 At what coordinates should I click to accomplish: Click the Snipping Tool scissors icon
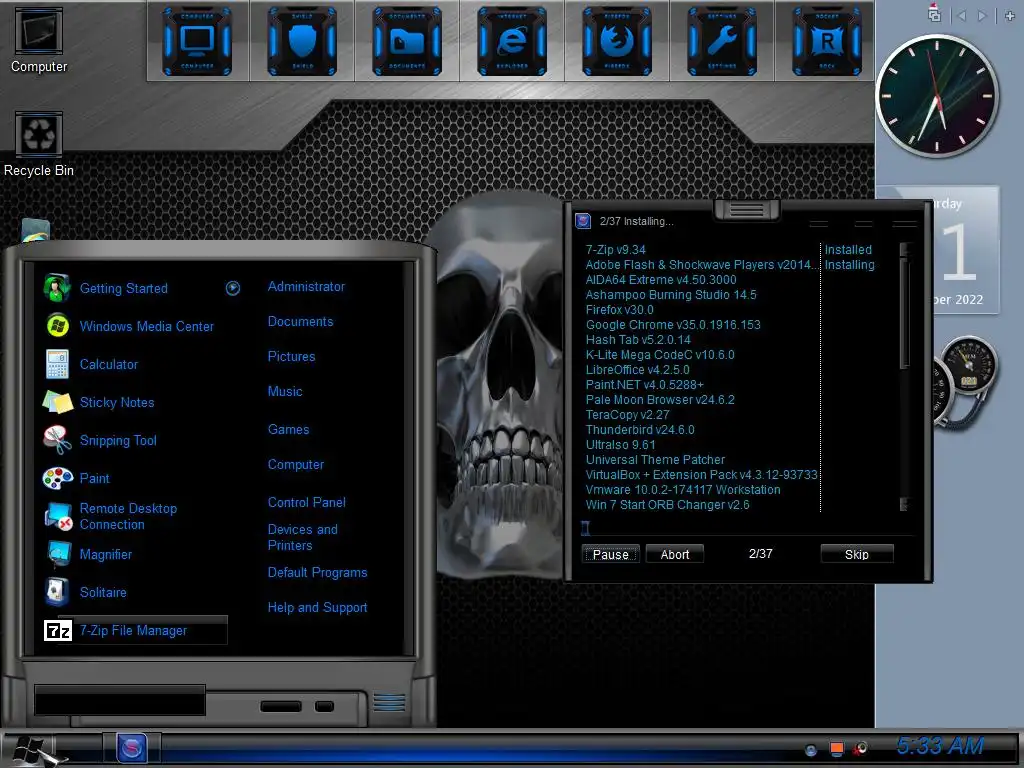point(57,440)
